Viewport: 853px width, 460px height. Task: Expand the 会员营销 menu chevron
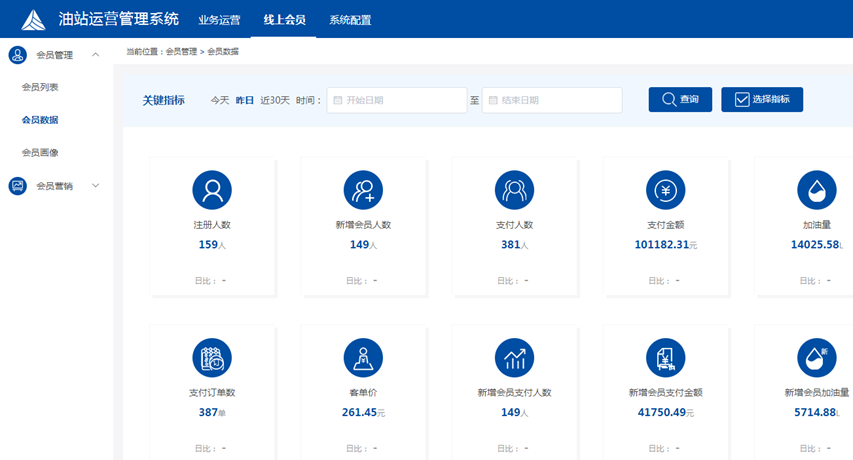click(x=96, y=186)
